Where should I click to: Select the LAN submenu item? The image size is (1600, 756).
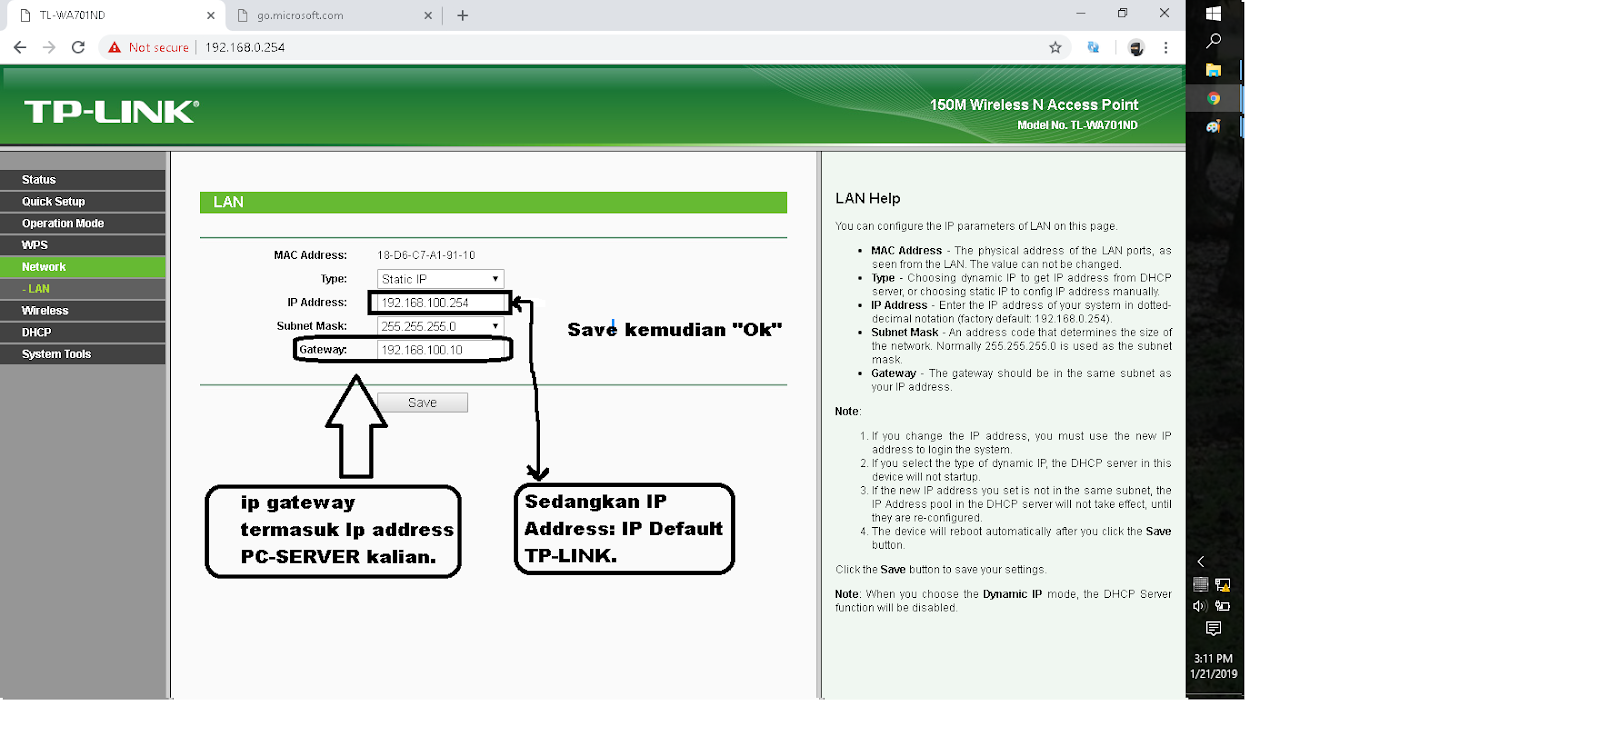(83, 289)
